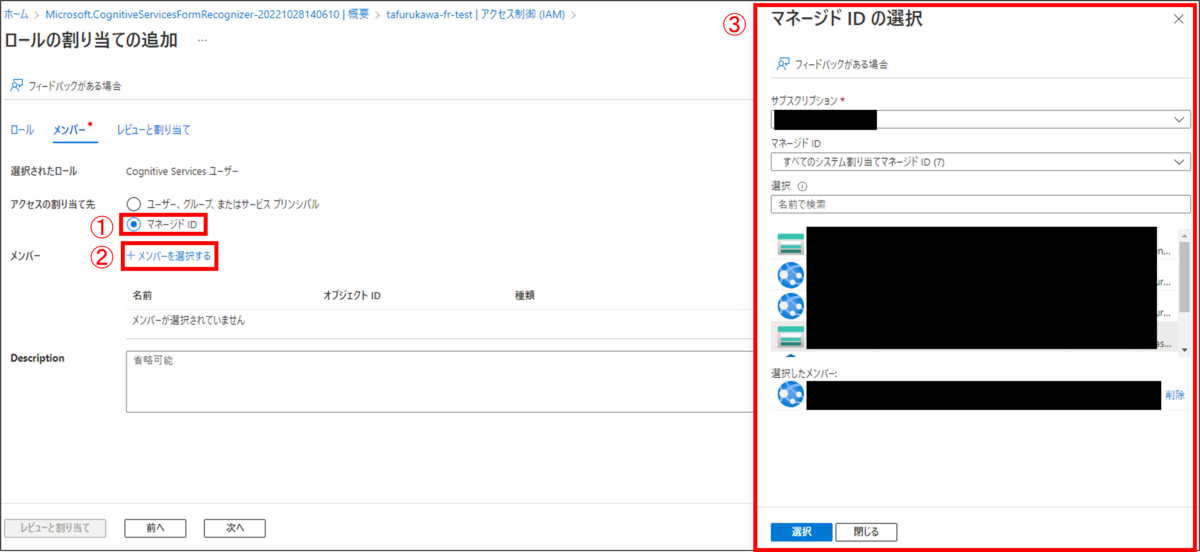Click the レビューと割り当て button at the bottom
The width and height of the screenshot is (1200, 552).
coord(54,528)
